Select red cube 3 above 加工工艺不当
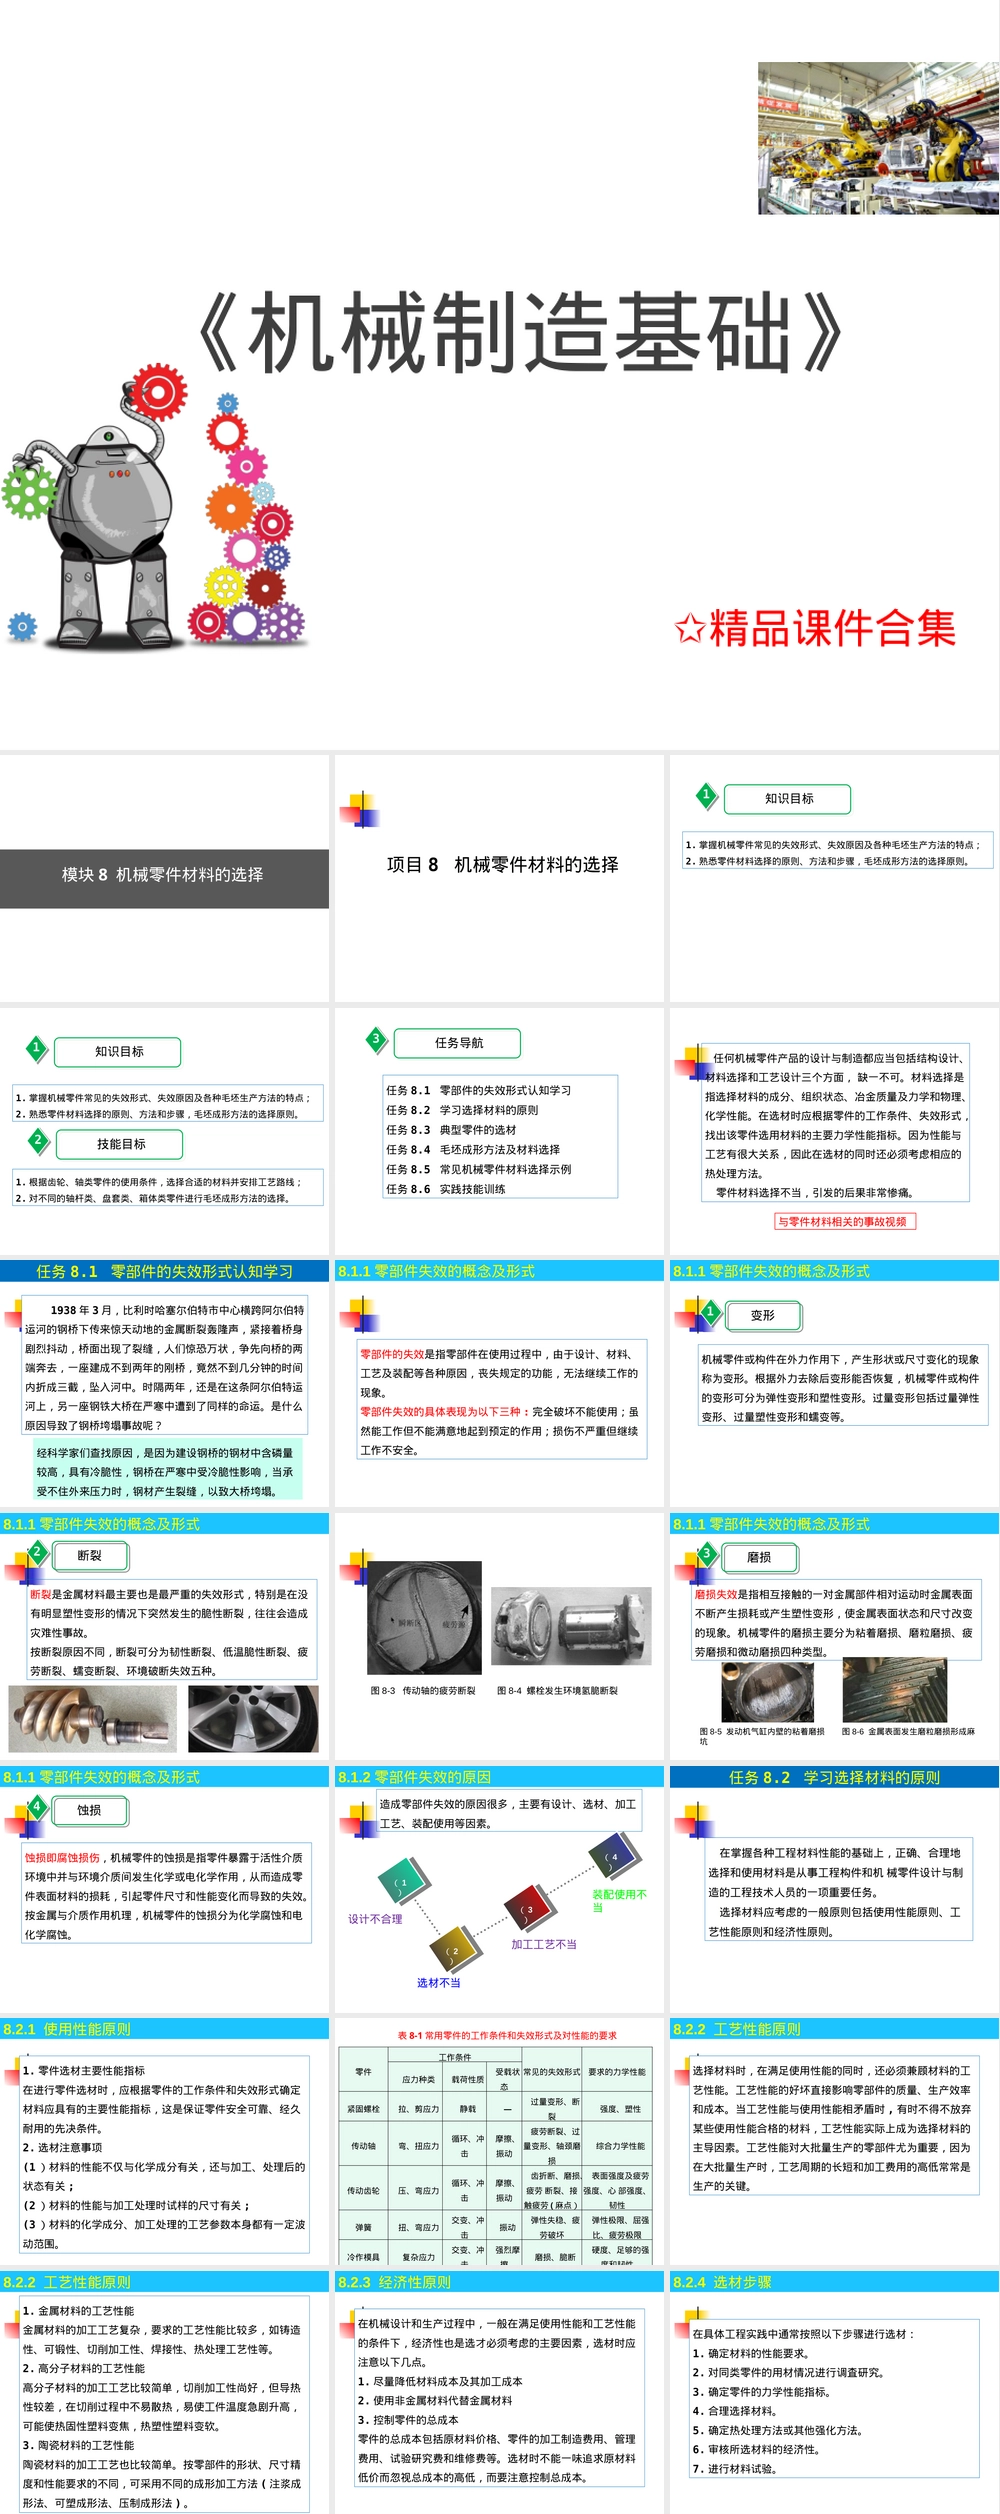Viewport: 1000px width, 2514px height. 526,1909
